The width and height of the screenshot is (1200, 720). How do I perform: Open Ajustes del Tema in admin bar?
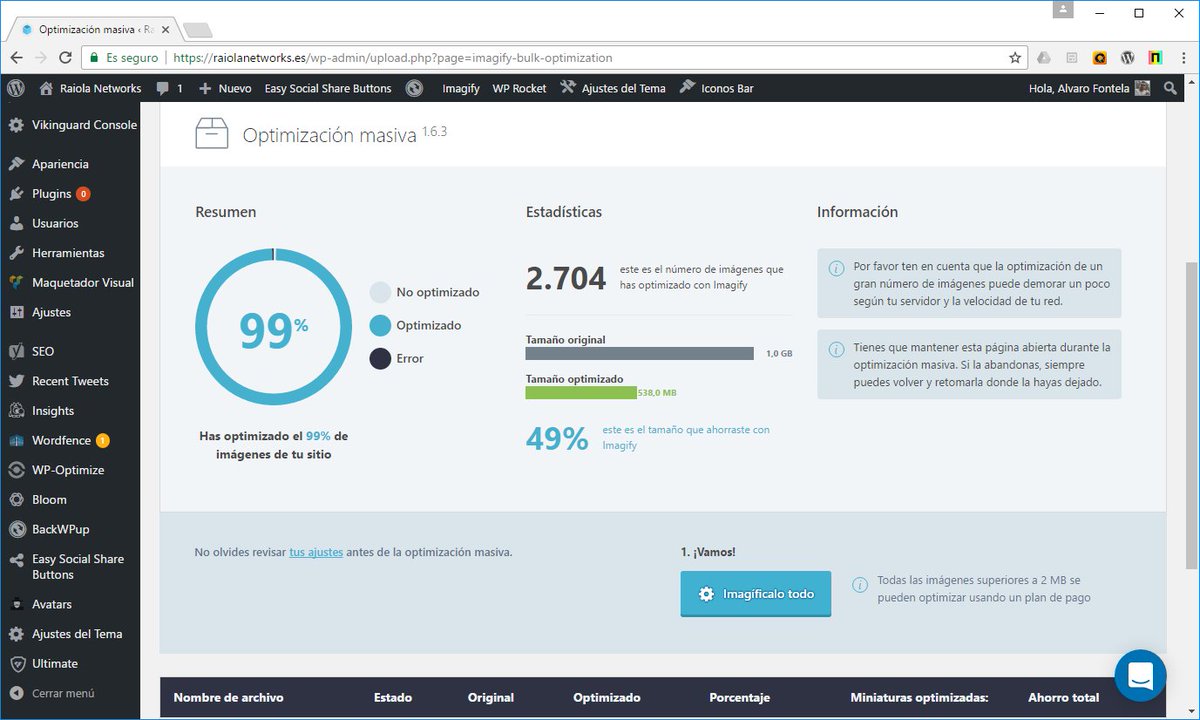click(613, 88)
